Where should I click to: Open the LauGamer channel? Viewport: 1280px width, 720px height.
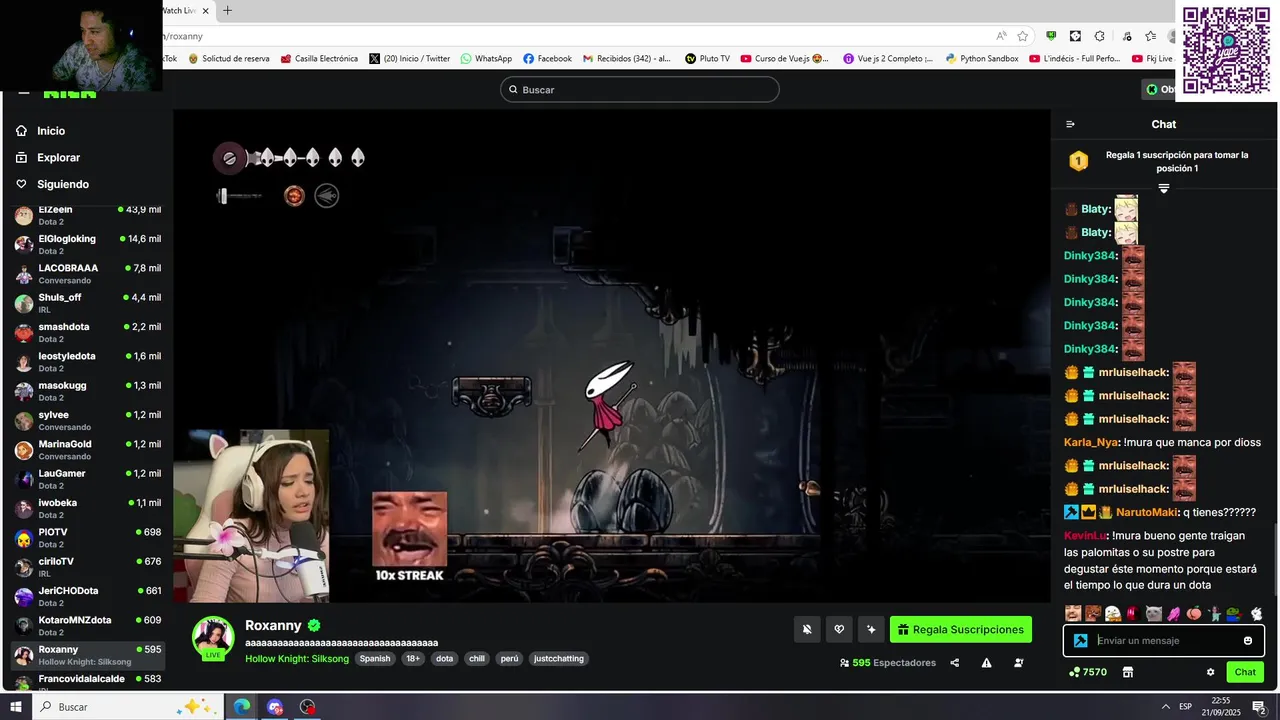87,479
